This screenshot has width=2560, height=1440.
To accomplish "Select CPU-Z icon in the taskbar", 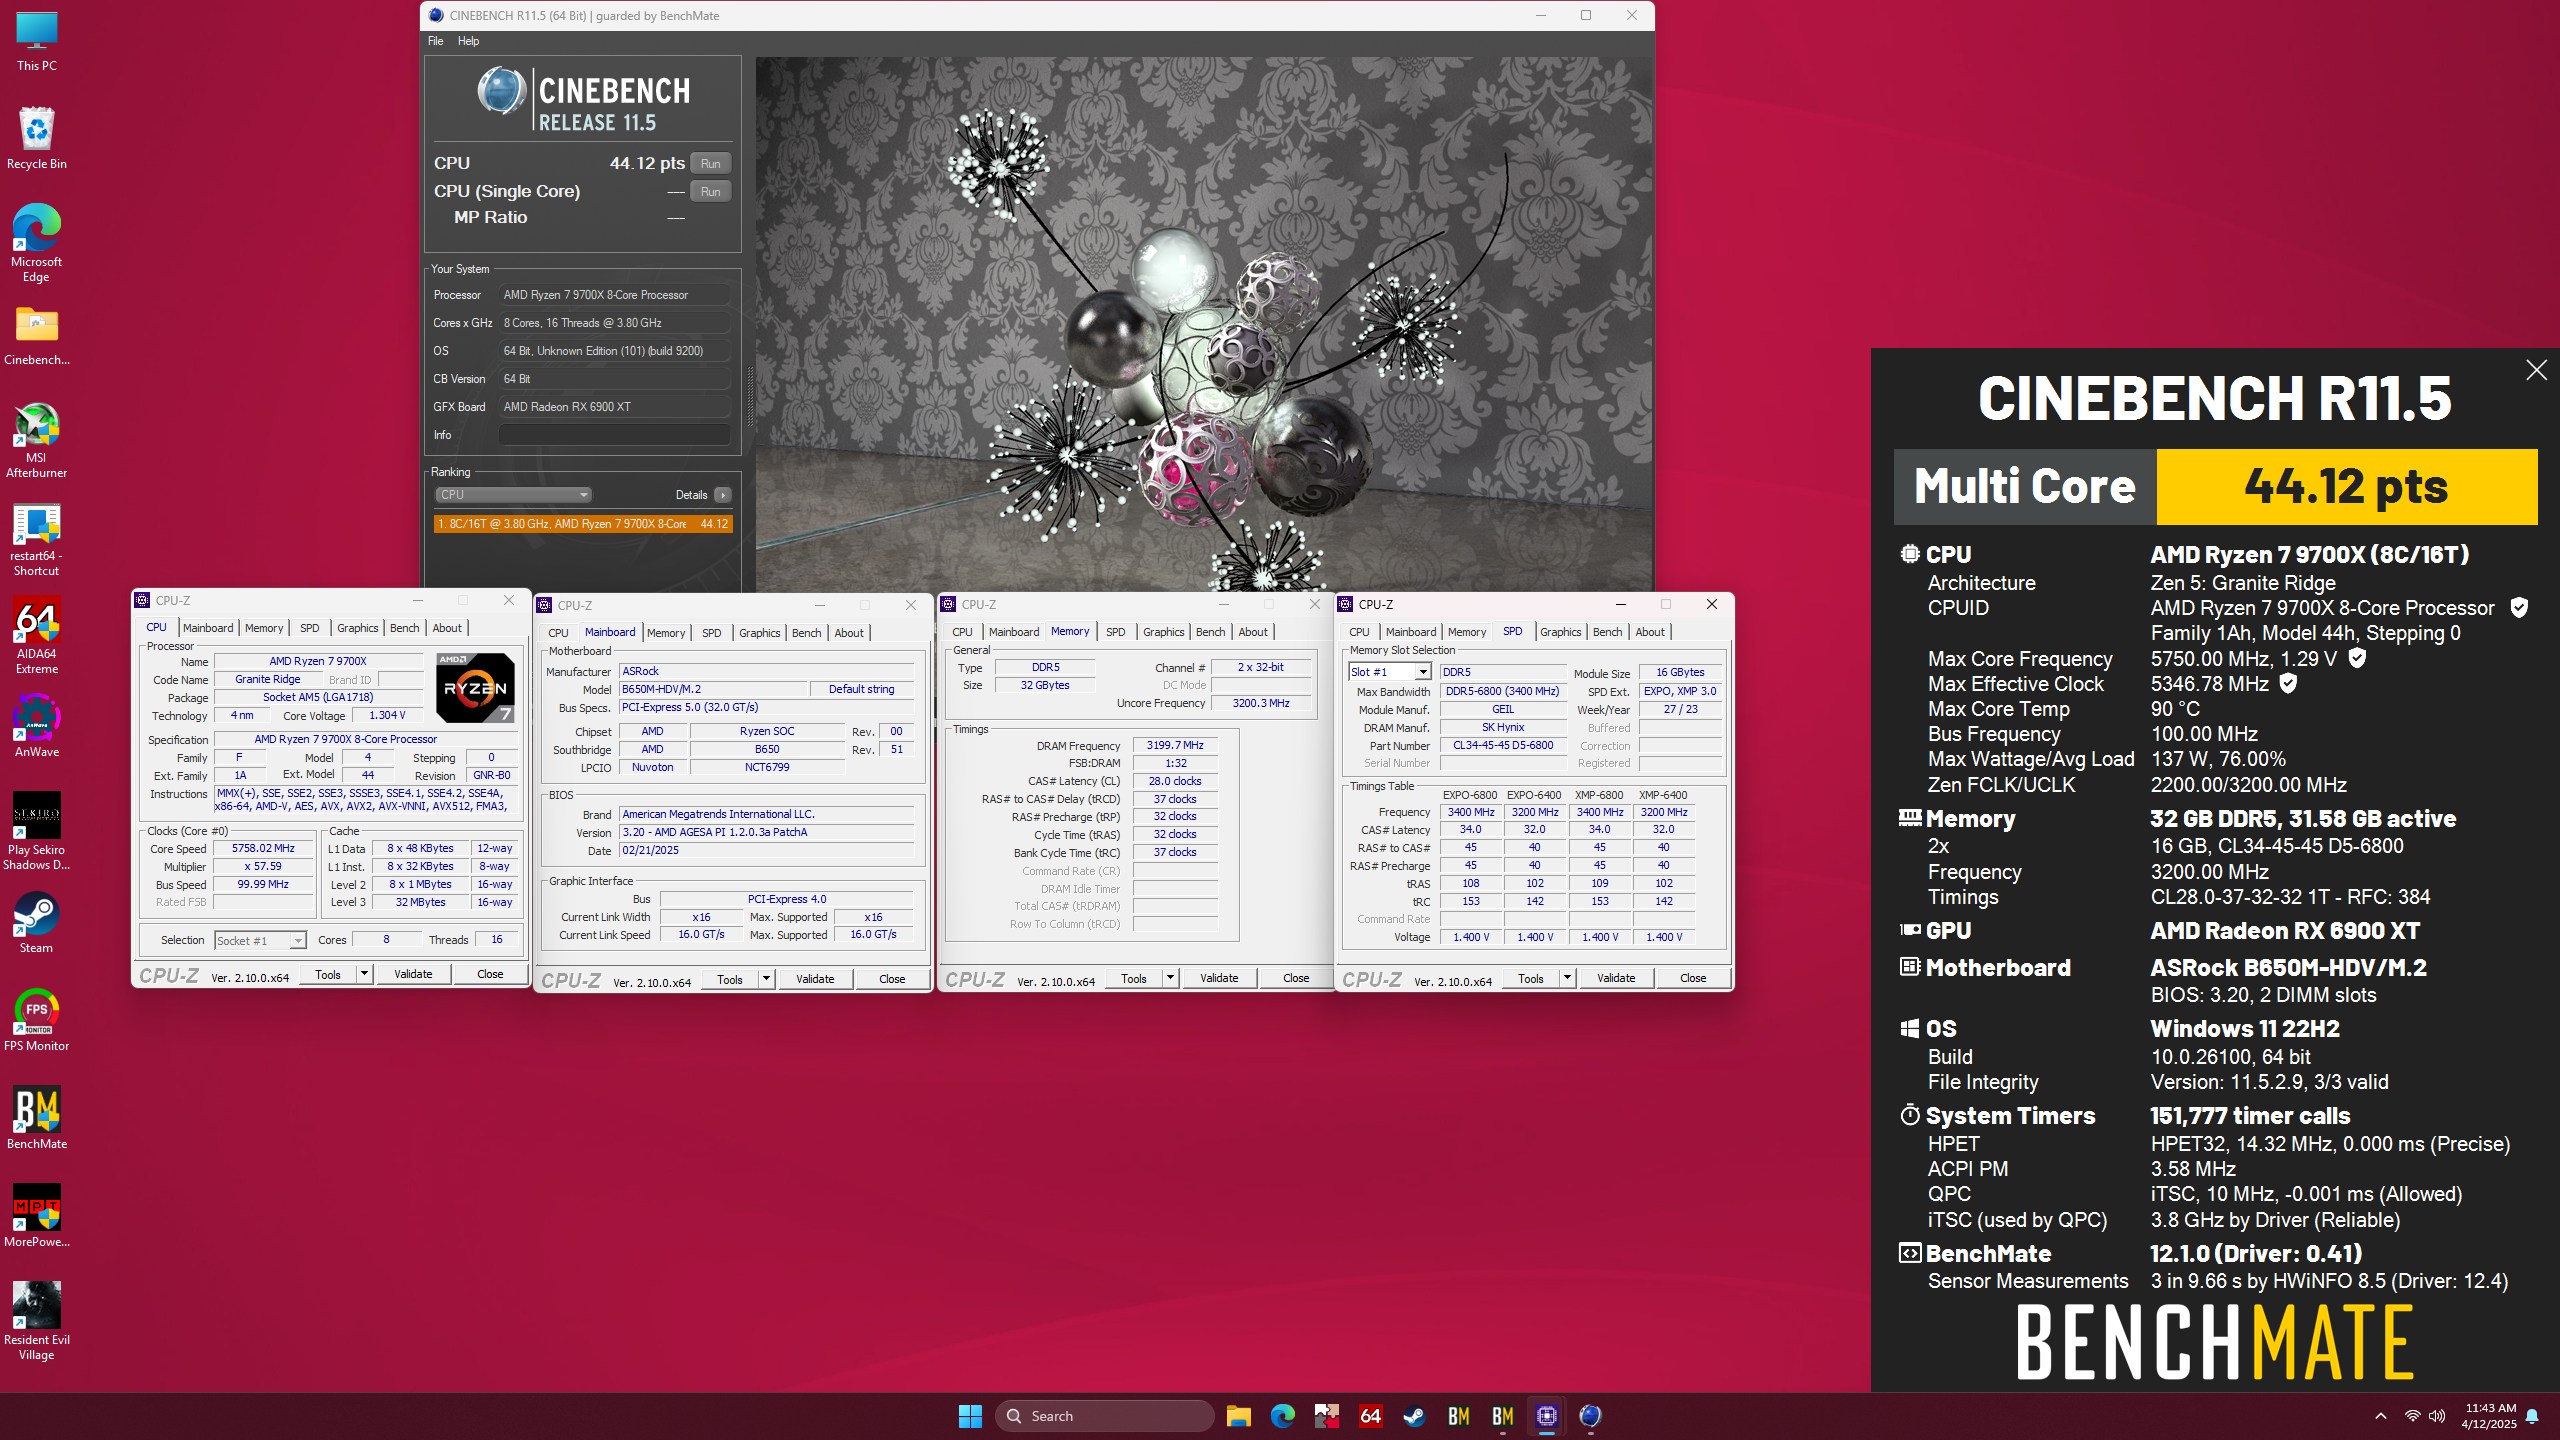I will pyautogui.click(x=1546, y=1416).
